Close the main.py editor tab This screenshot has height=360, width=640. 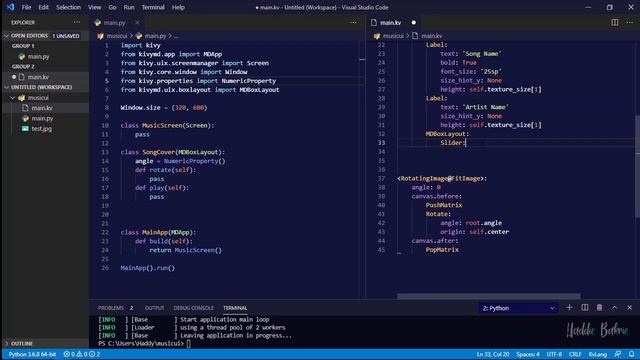click(137, 23)
